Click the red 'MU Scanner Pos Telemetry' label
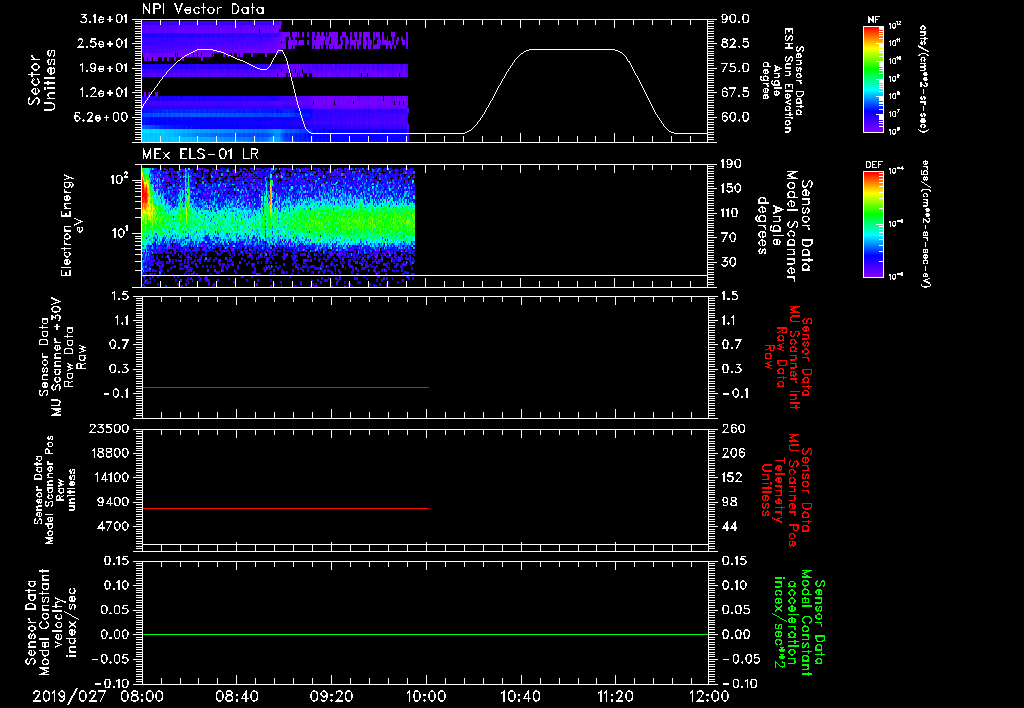Screen dimensions: 1024x708 (x=787, y=490)
